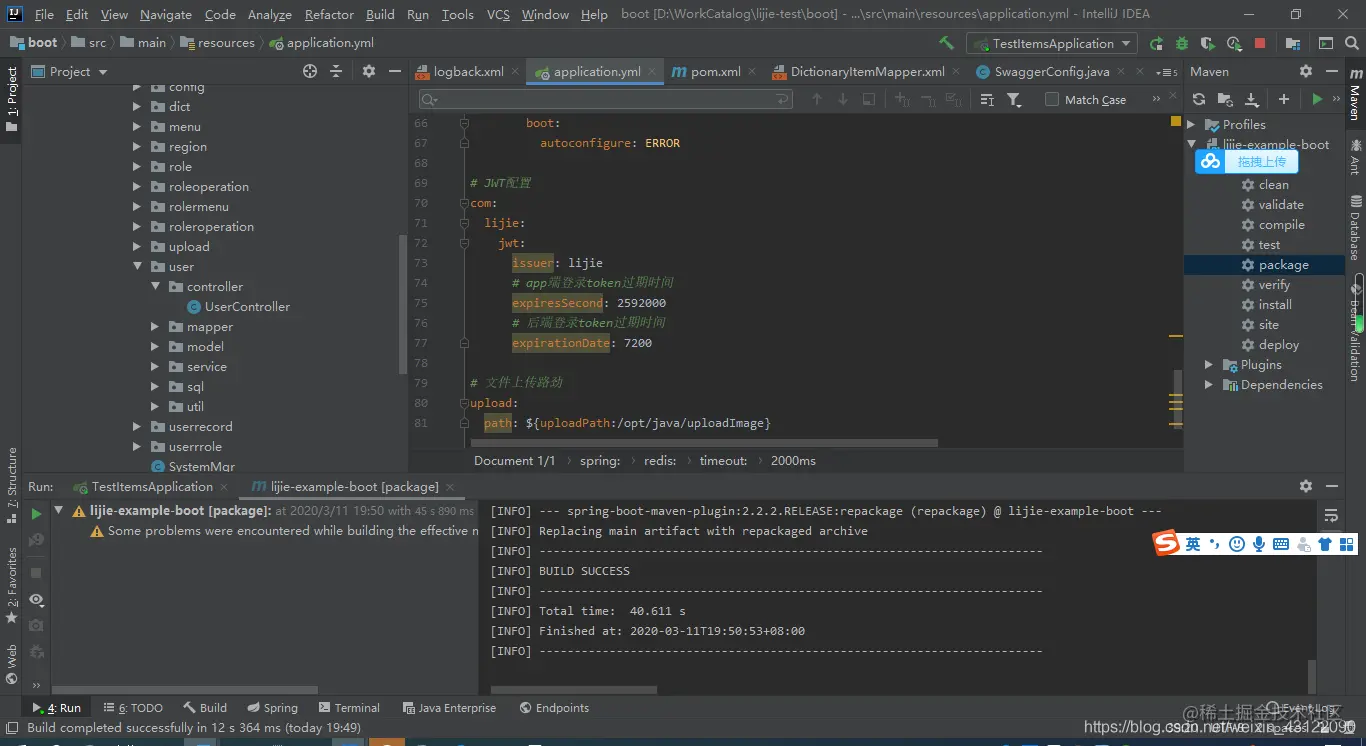Image resolution: width=1366 pixels, height=746 pixels.
Task: Open Run panel settings gear
Action: 1305,485
